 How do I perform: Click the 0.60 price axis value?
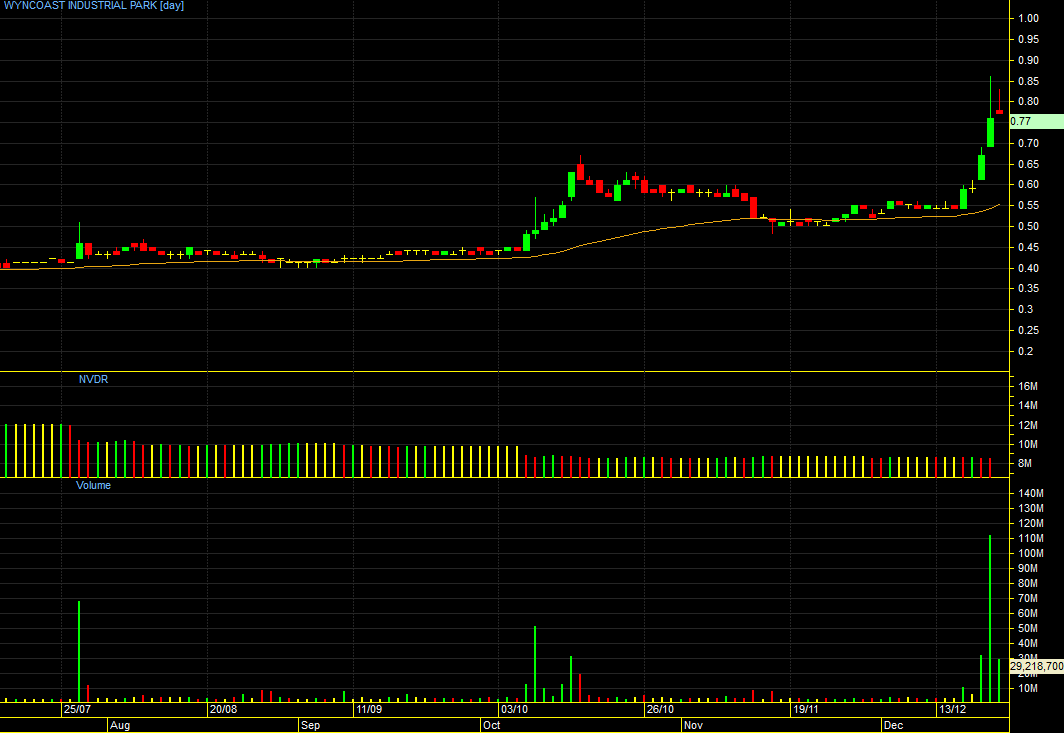click(x=1029, y=185)
